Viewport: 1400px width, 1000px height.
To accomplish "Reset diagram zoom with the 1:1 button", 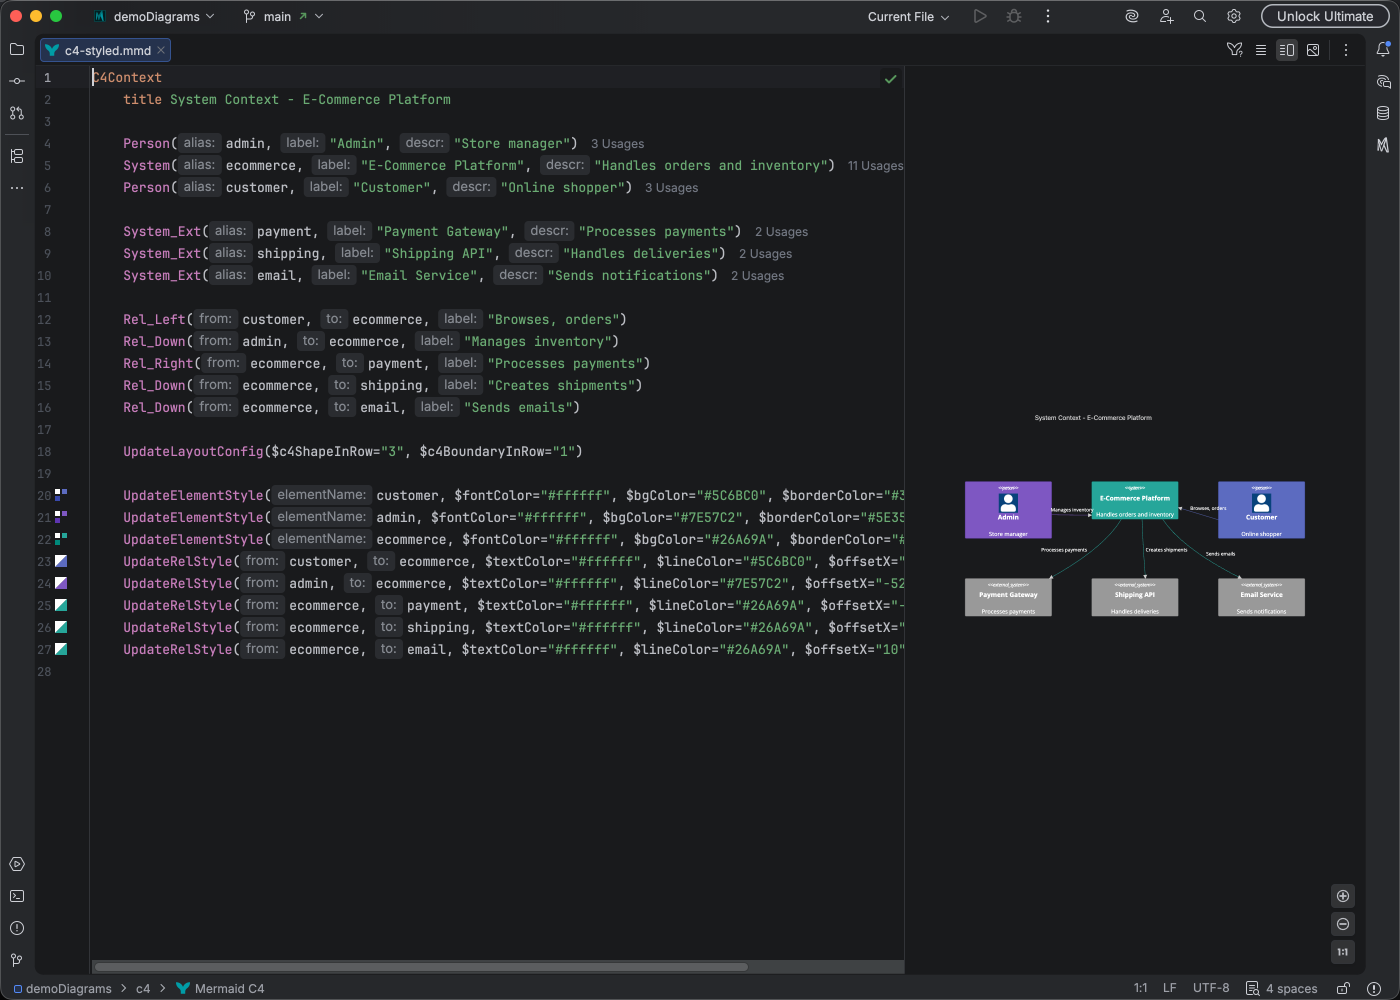I will [1343, 952].
